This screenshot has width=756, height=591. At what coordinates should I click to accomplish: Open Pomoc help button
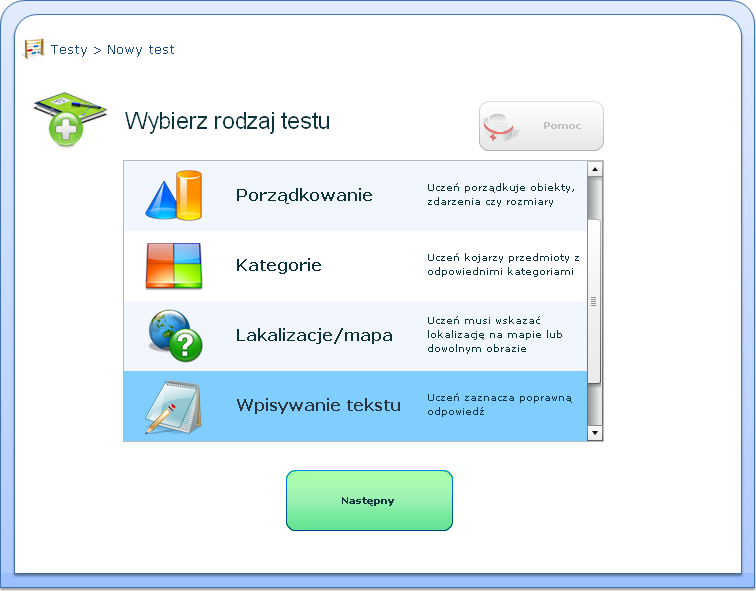click(x=541, y=126)
